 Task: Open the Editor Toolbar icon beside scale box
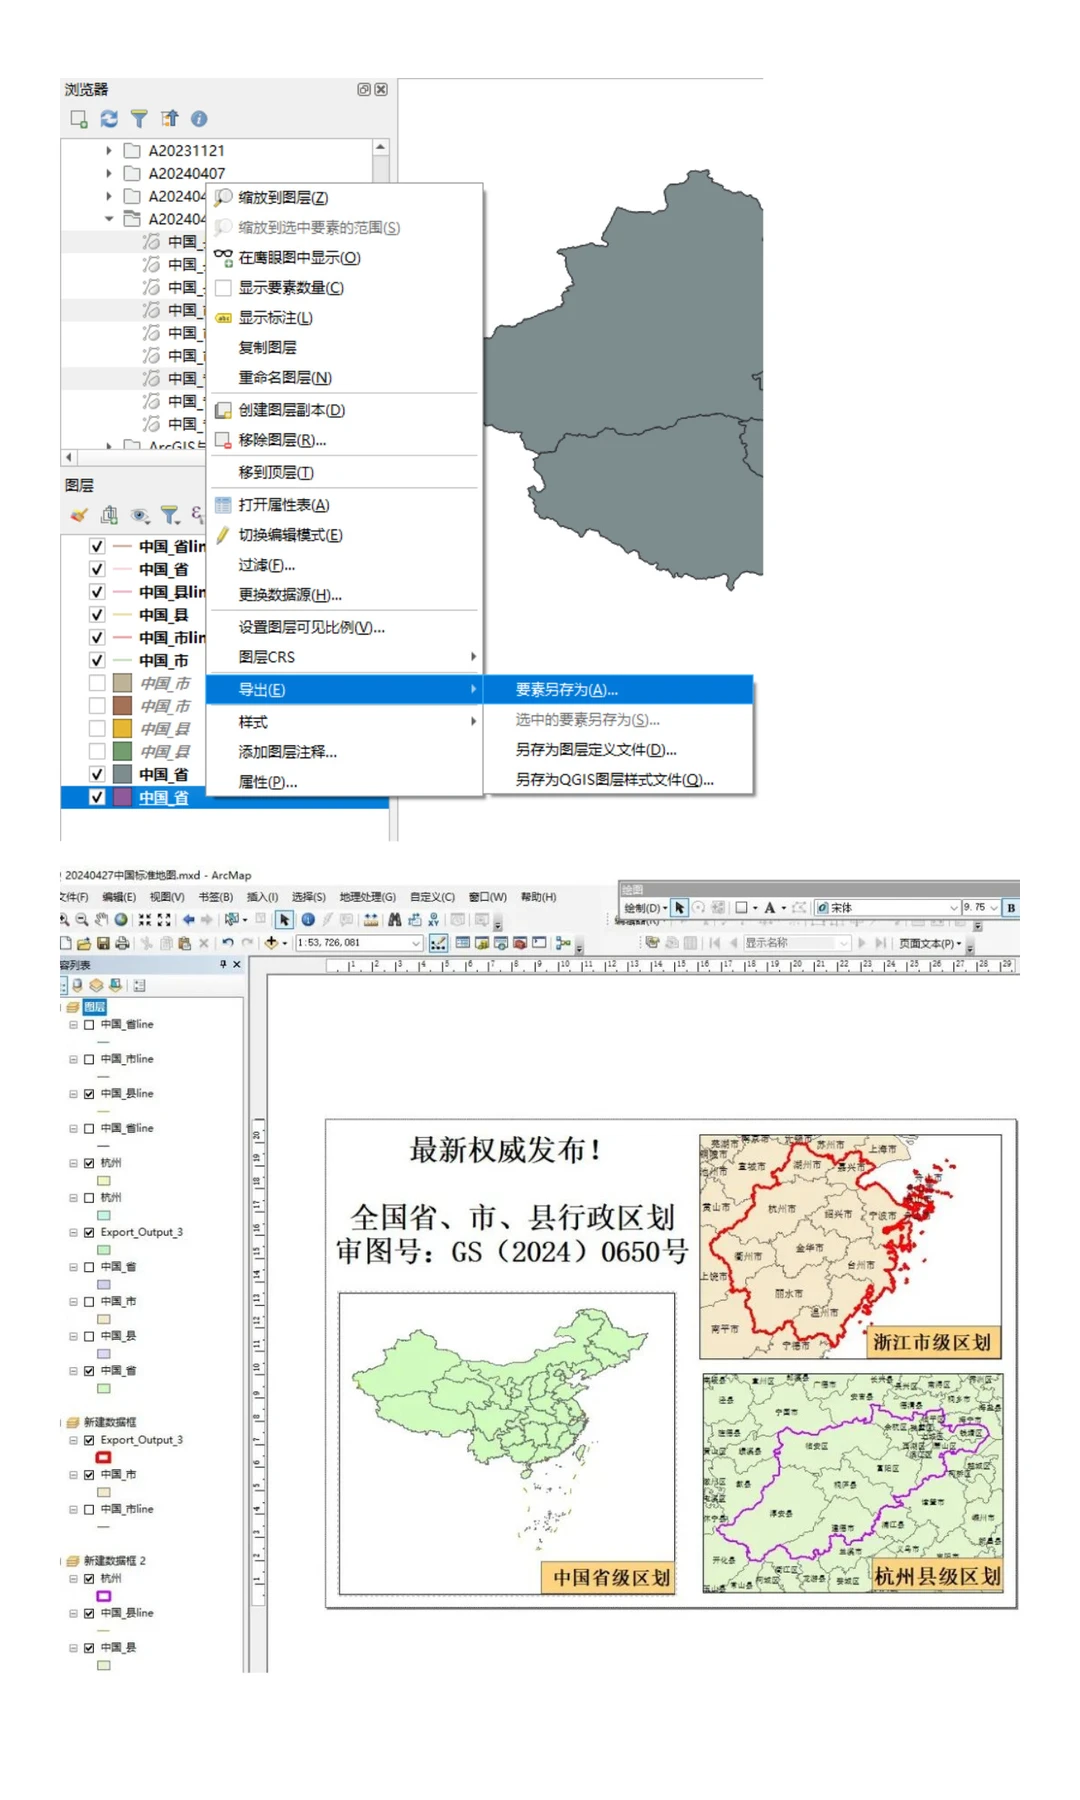pyautogui.click(x=438, y=943)
